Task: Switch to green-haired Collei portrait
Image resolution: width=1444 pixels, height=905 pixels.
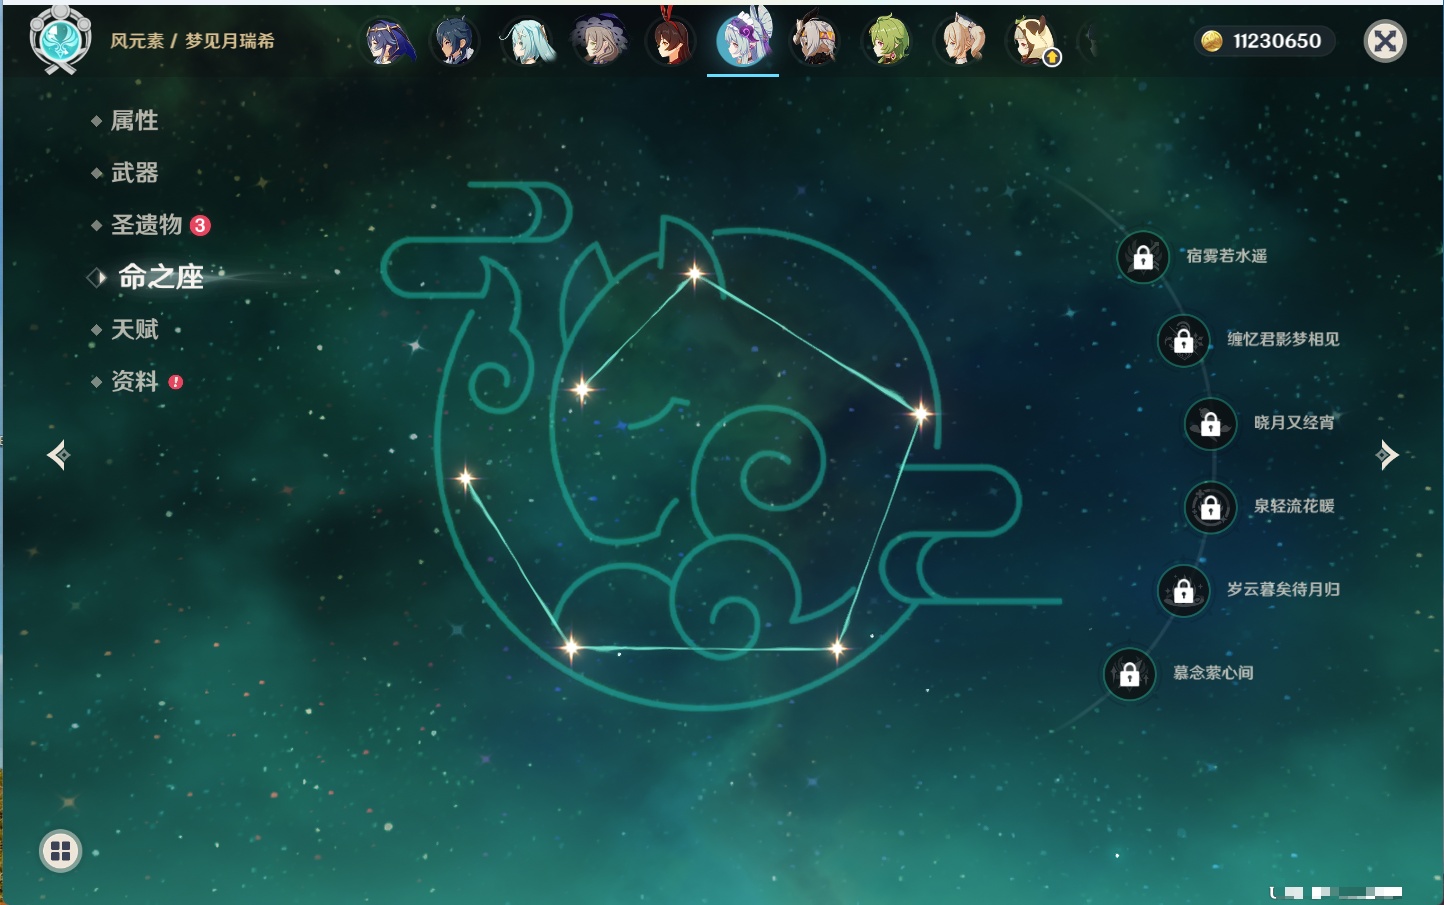Action: 887,42
